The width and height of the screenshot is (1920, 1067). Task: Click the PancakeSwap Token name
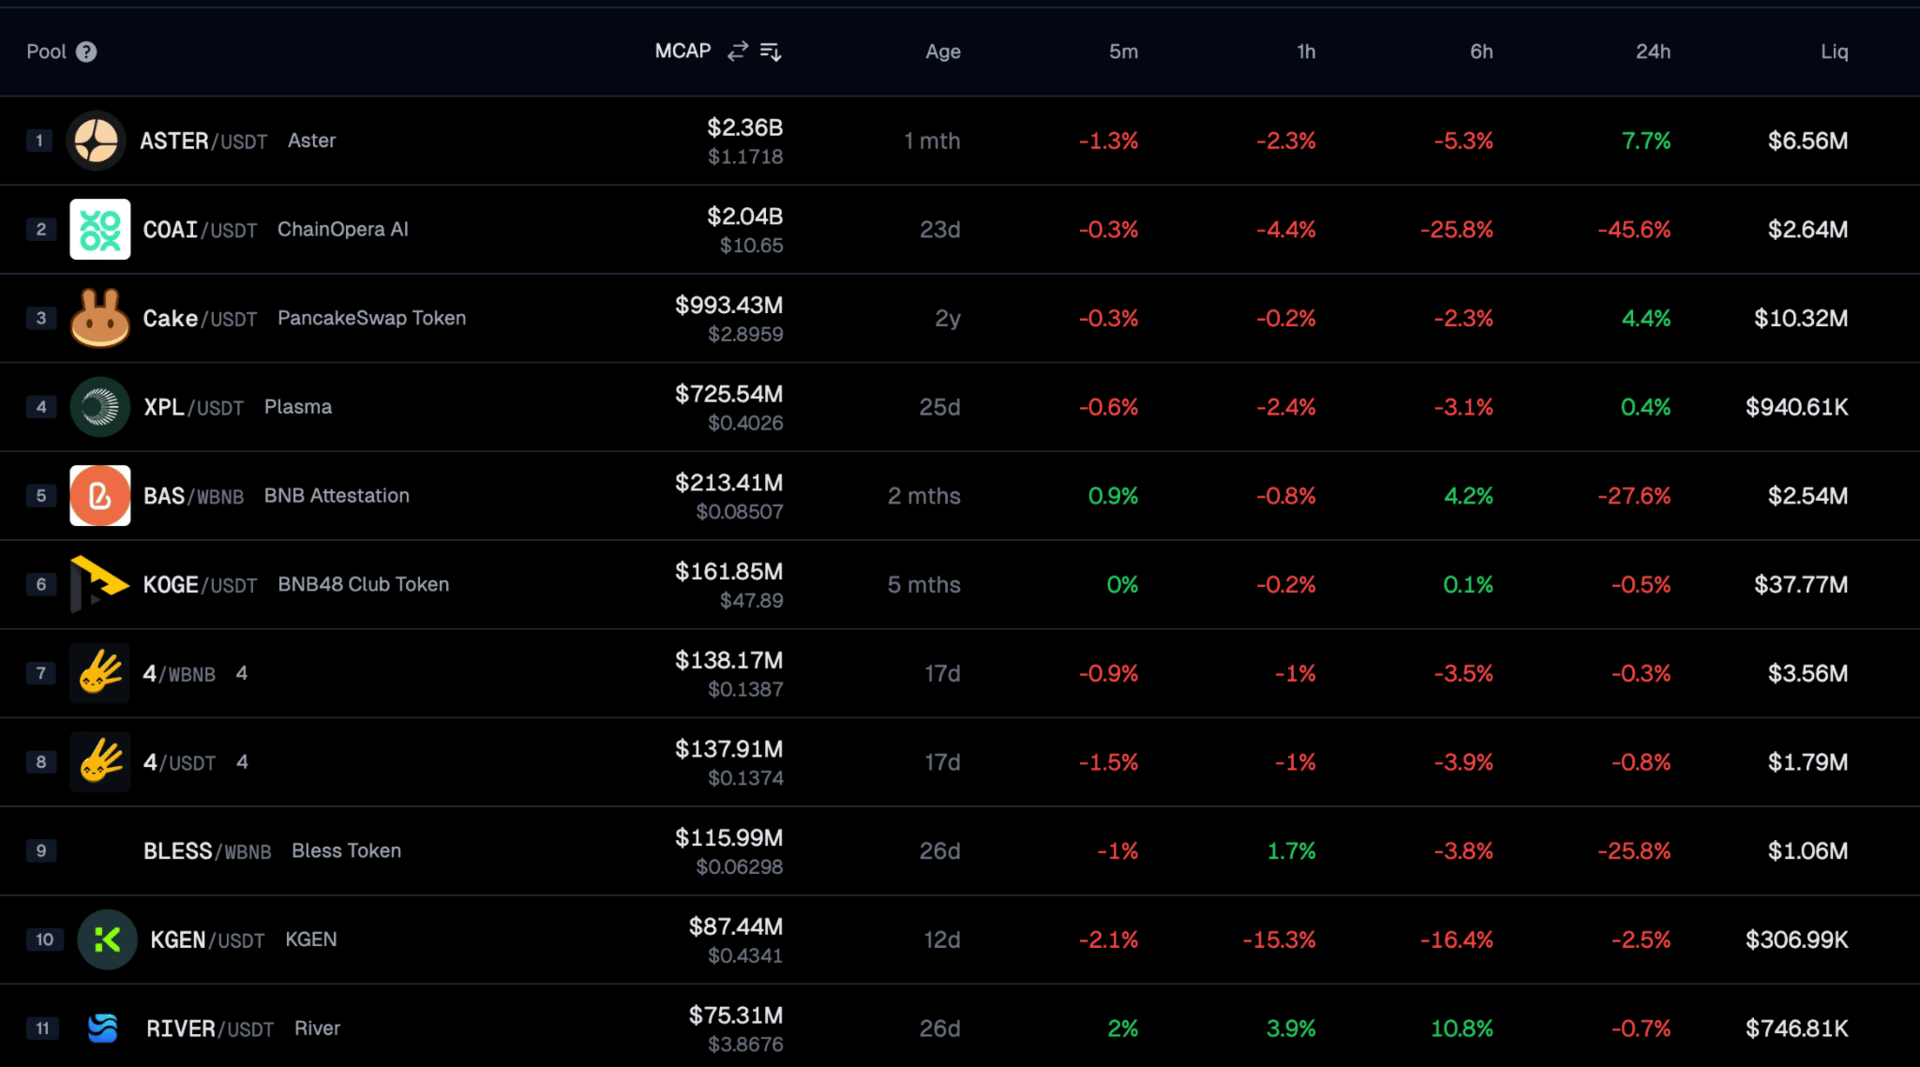(372, 318)
